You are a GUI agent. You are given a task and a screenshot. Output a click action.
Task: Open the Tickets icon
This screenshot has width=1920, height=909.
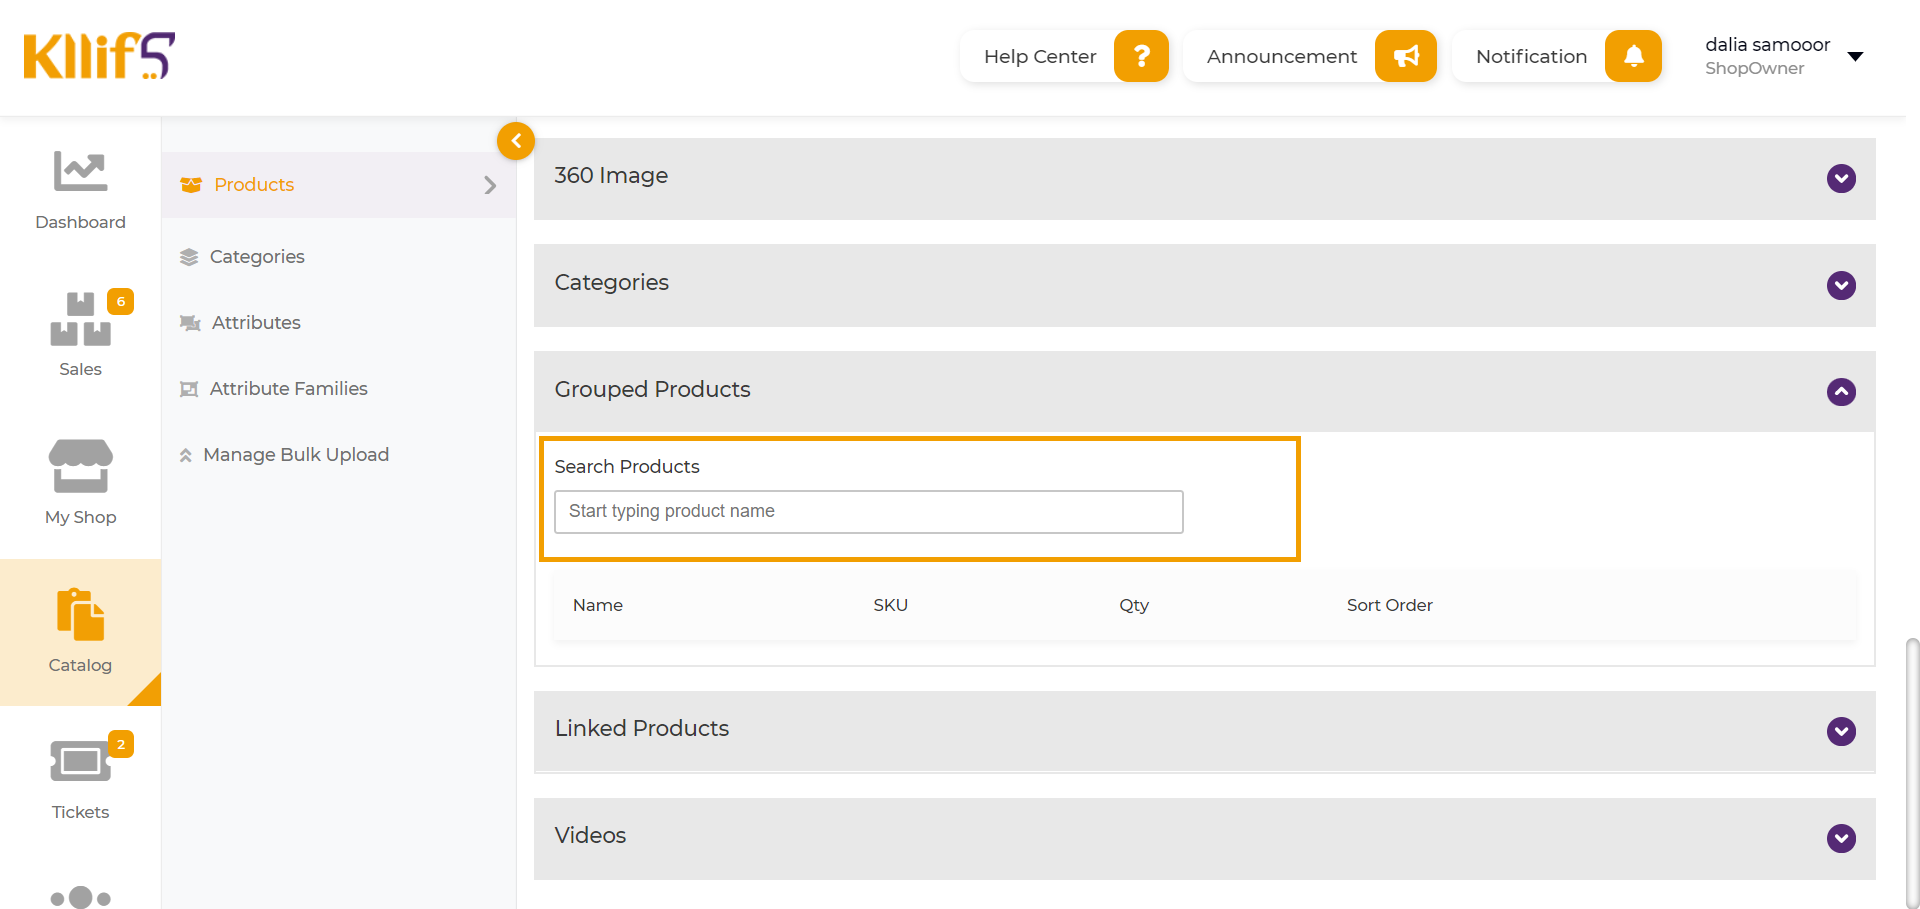[80, 762]
